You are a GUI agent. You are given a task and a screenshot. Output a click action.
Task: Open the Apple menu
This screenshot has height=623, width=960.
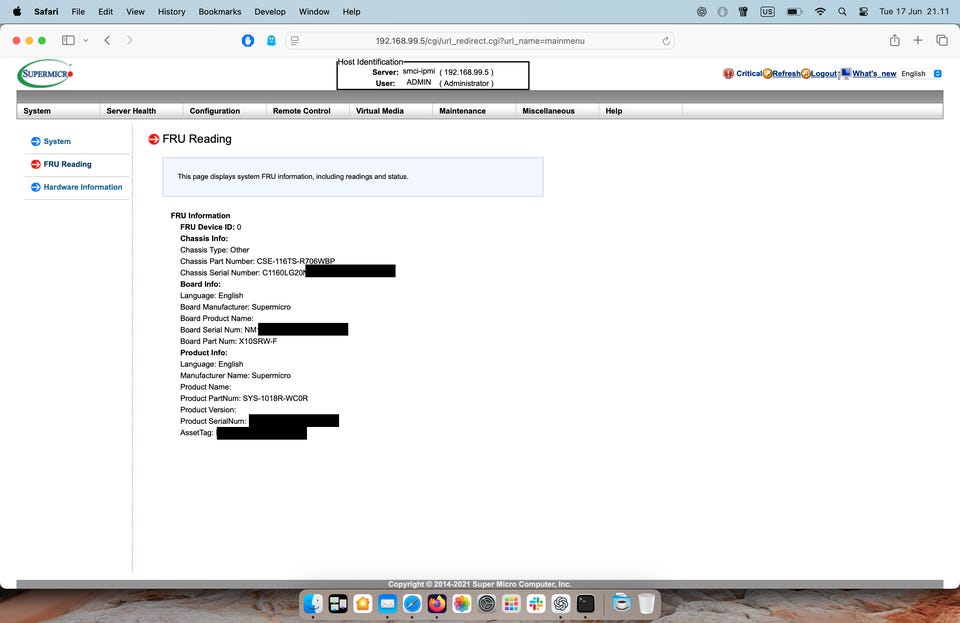(17, 11)
